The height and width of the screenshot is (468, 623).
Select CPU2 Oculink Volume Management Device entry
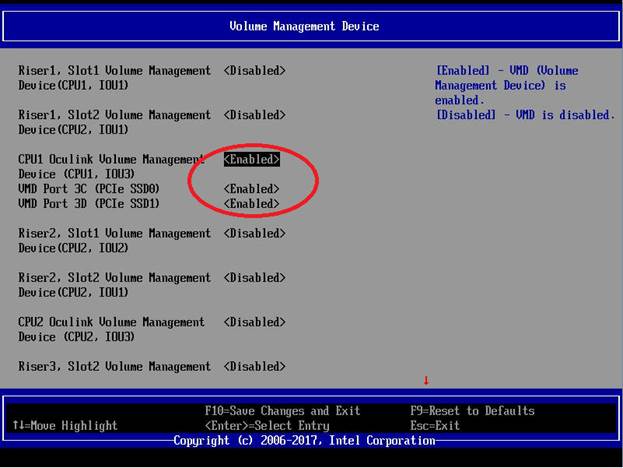(x=111, y=329)
